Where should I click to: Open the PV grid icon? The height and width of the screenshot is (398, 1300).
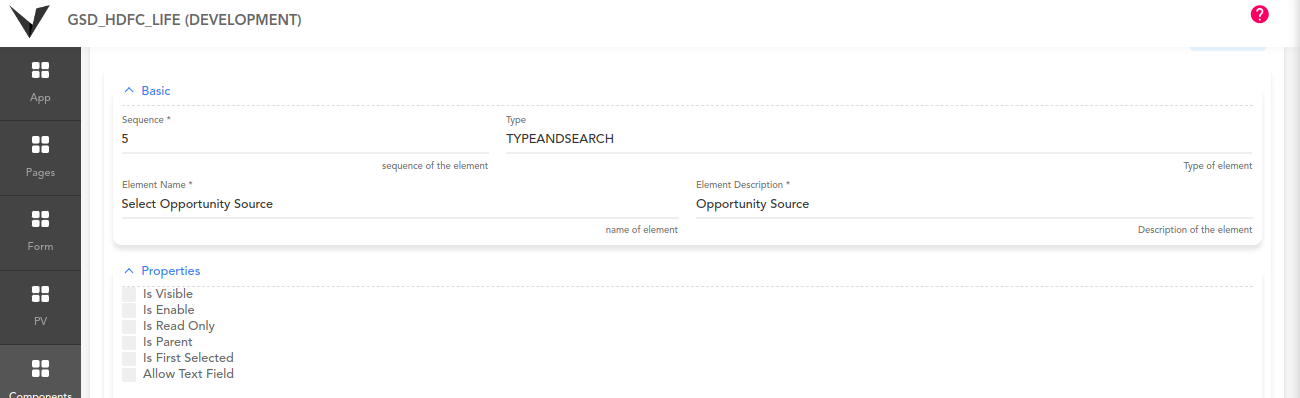coord(40,294)
